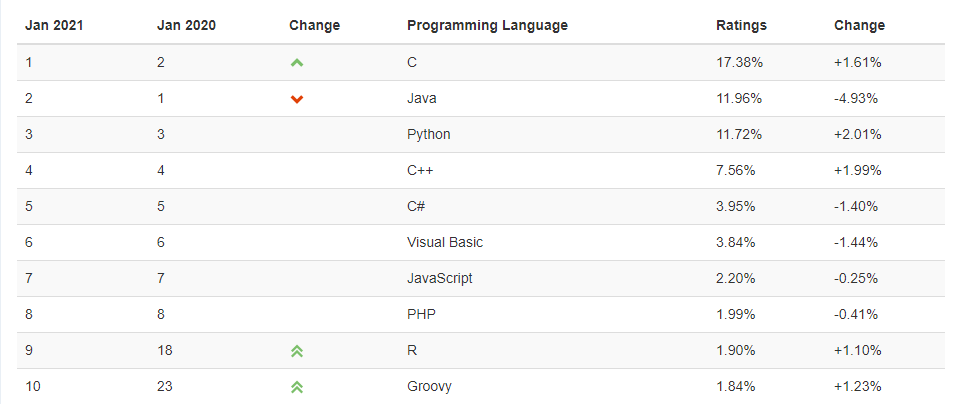Click the red down arrow in Java row

(x=297, y=99)
